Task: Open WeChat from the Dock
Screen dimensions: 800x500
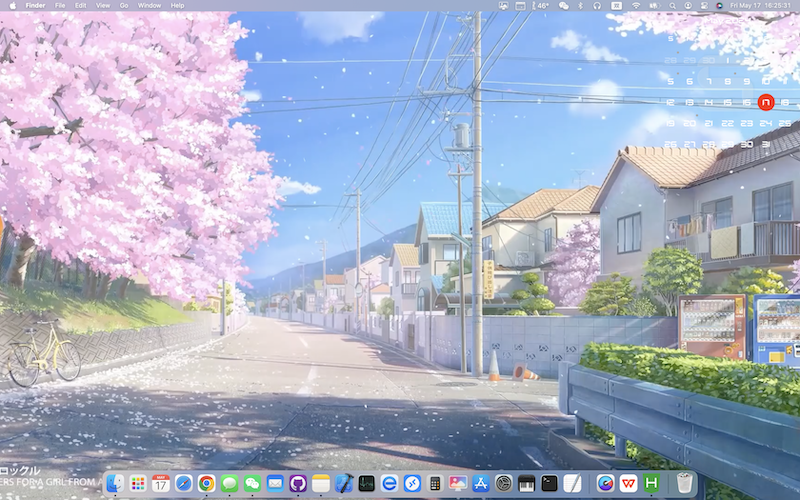Action: click(x=252, y=483)
